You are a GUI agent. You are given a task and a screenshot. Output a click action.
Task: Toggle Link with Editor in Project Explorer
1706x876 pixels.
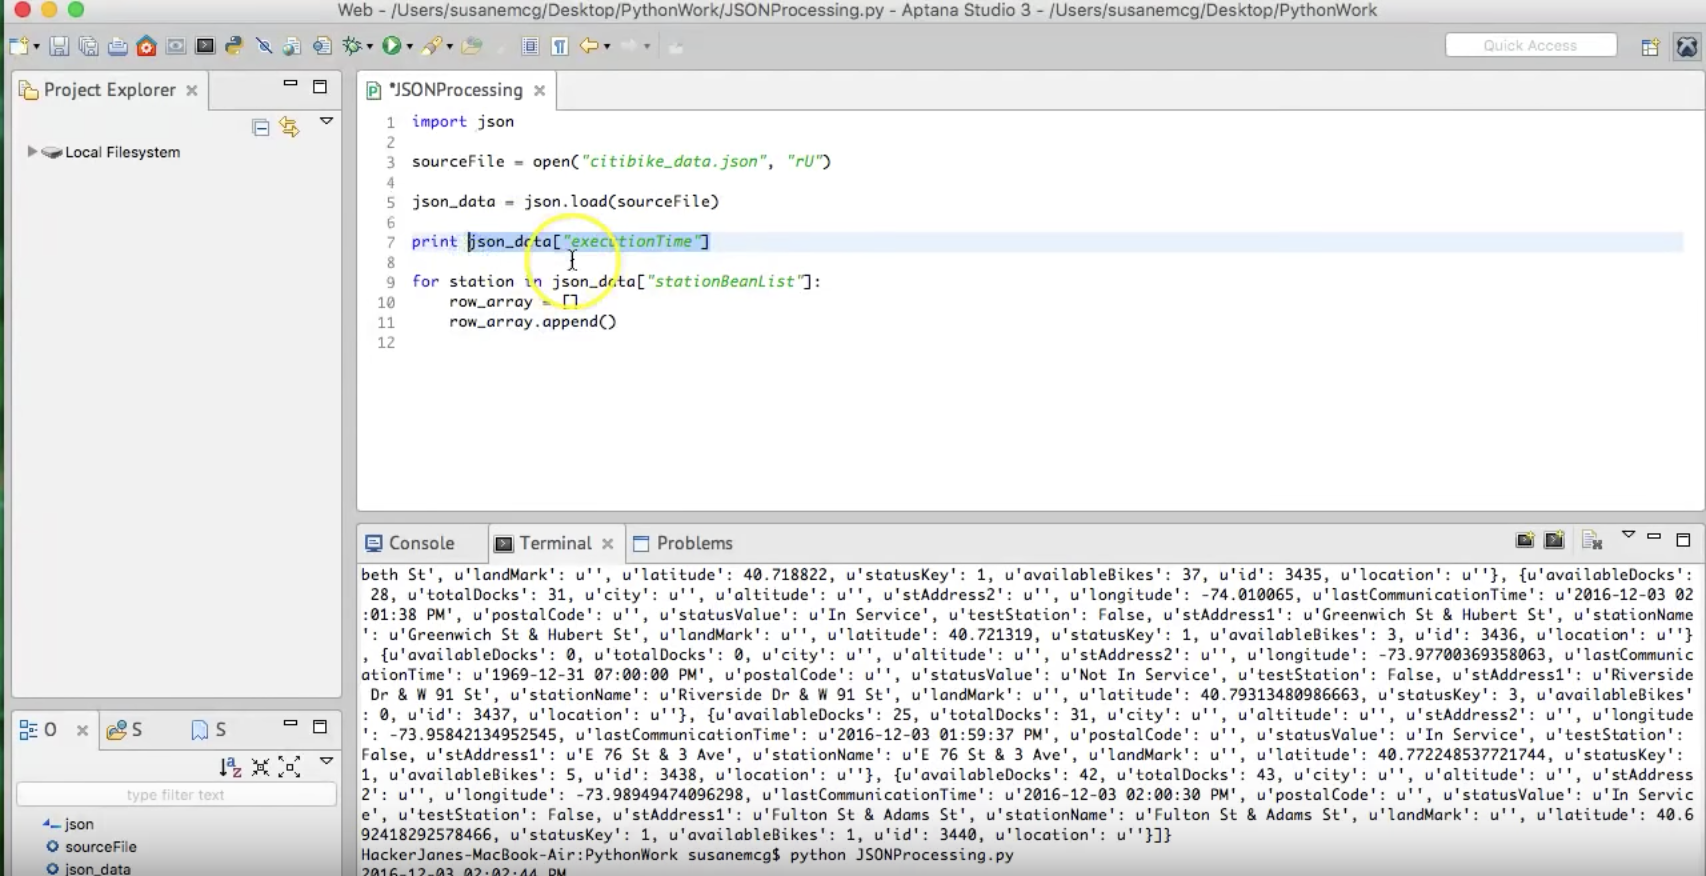pos(289,127)
